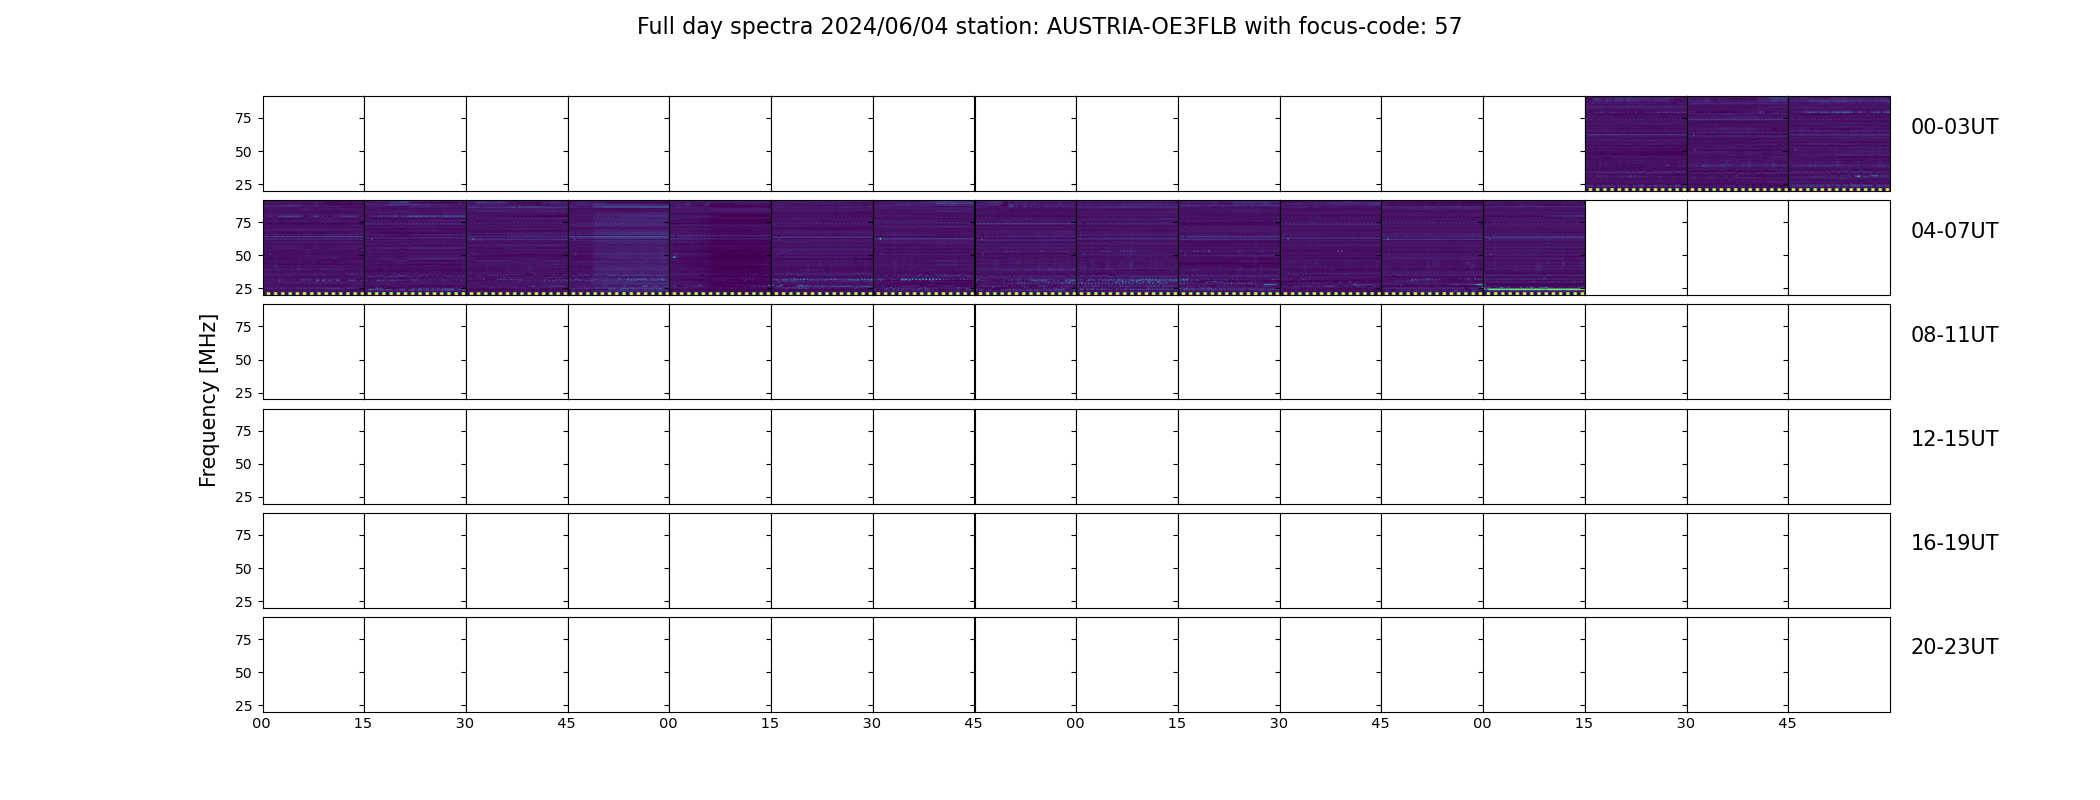Click the 75 tick label of the 04-07UT row
The image size is (2100, 800).
pyautogui.click(x=243, y=223)
